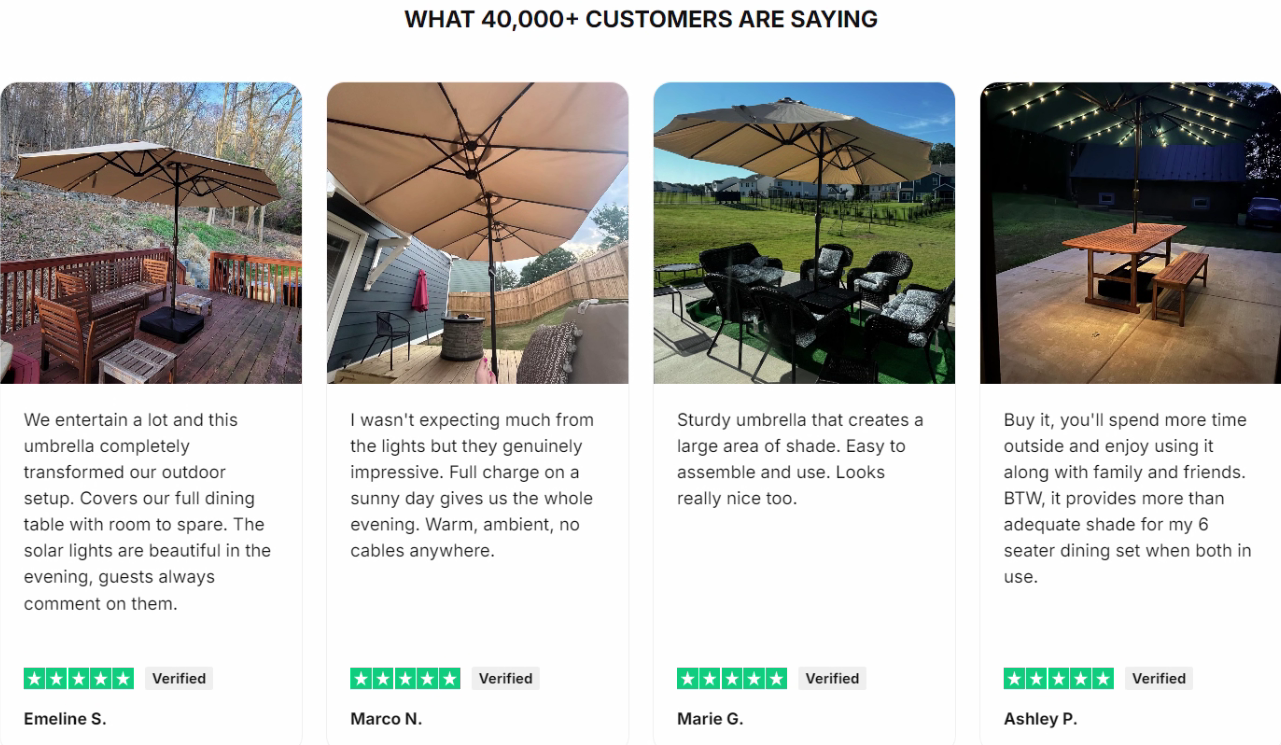1281x745 pixels.
Task: Click reviewer name Marco N.
Action: tap(386, 719)
